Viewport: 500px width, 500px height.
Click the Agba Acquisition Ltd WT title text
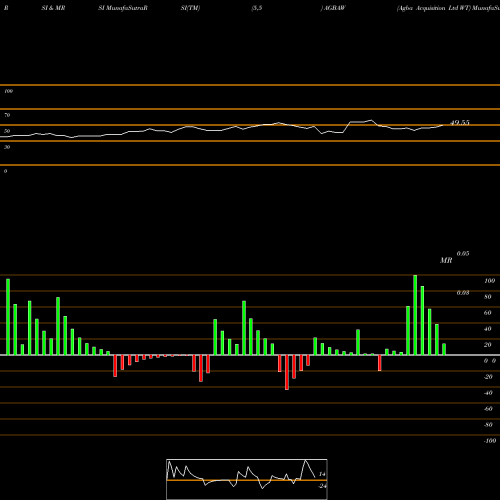434,8
